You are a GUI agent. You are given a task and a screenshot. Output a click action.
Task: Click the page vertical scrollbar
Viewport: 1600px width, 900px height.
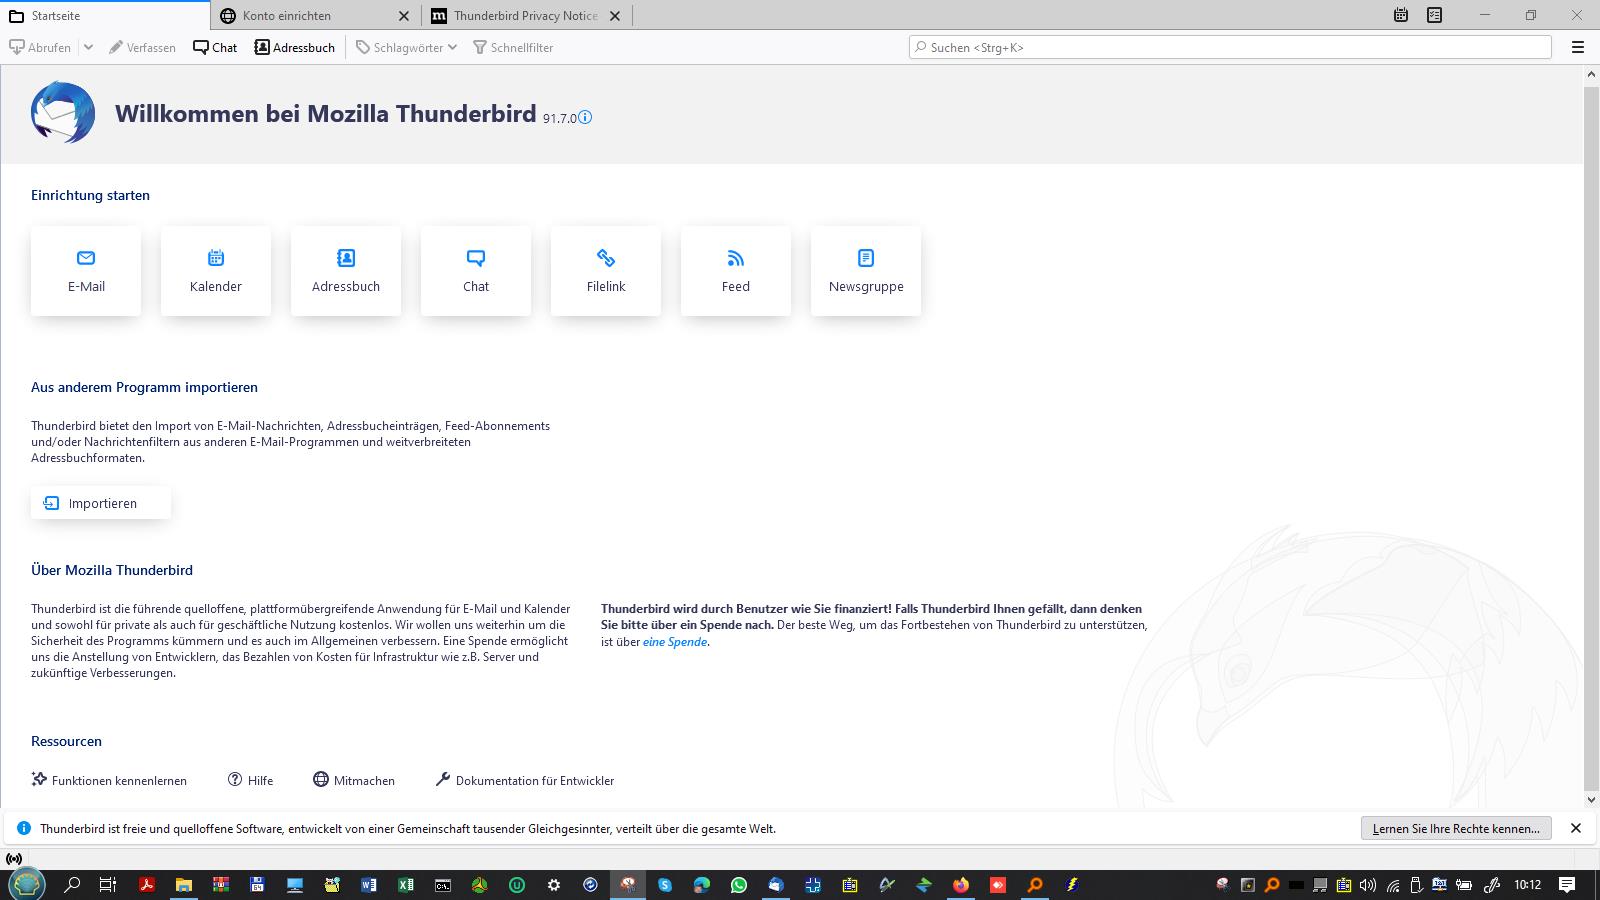coord(1592,440)
